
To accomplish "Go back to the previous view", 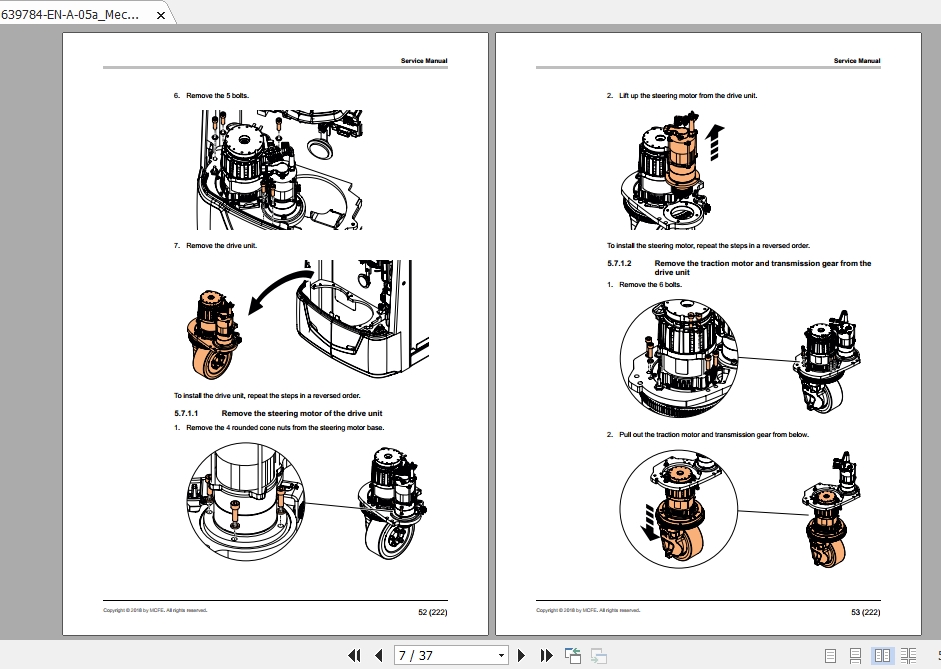I will point(572,655).
